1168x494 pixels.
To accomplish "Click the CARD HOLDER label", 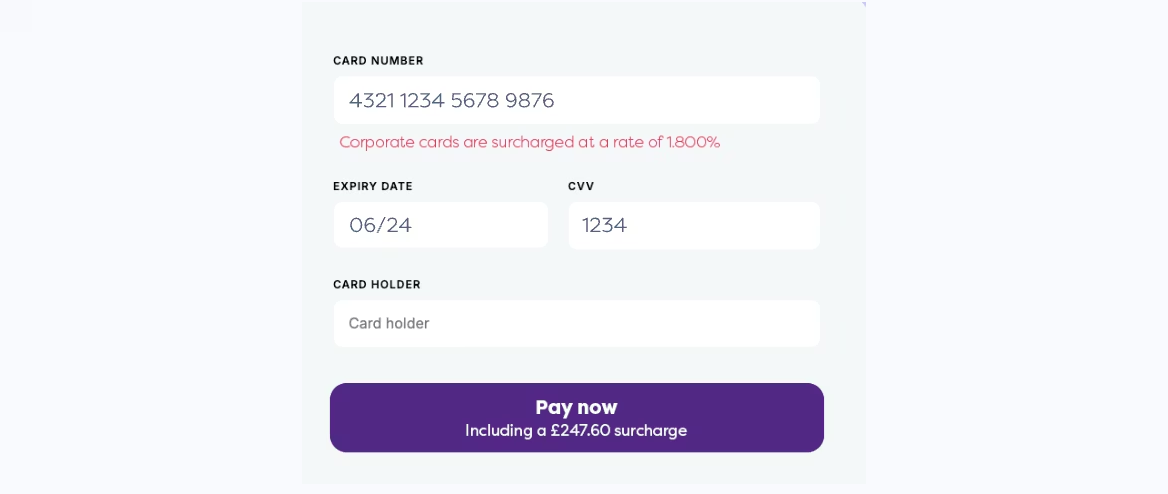I will pos(377,284).
